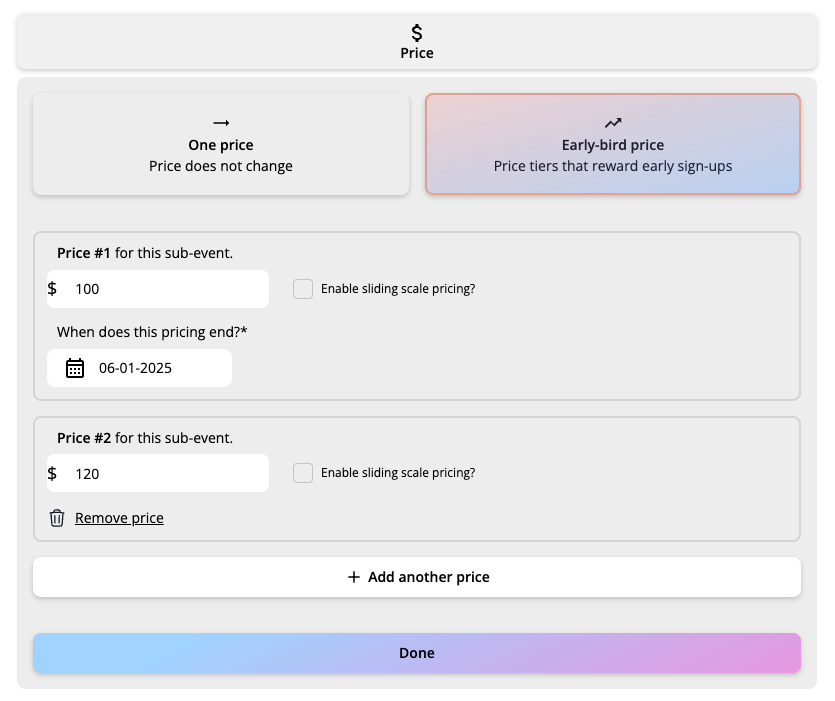
Task: Click the dollar symbol next to Price #1 amount
Action: click(53, 289)
